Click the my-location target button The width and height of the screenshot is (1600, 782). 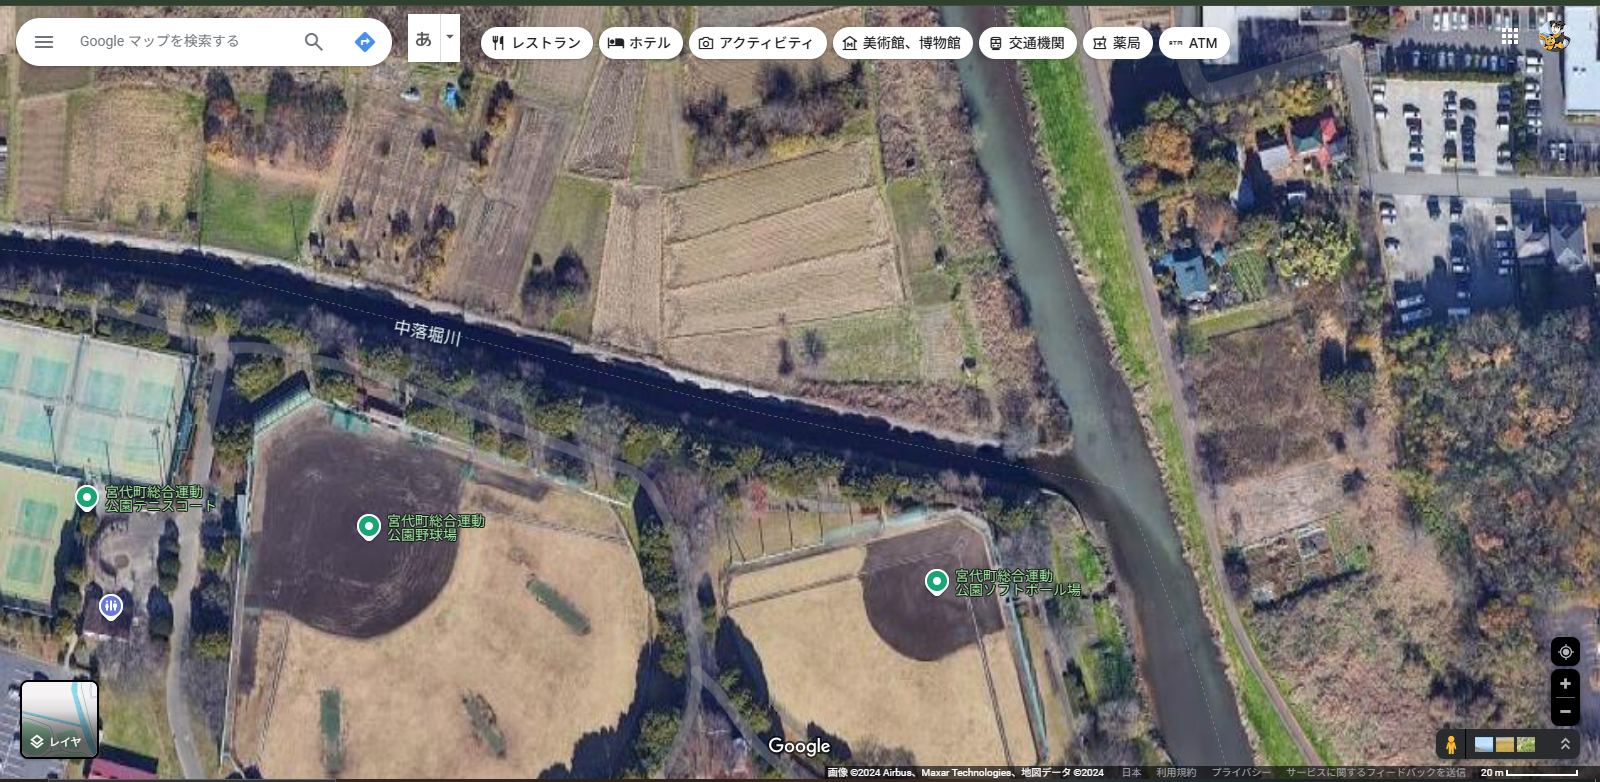point(1565,652)
